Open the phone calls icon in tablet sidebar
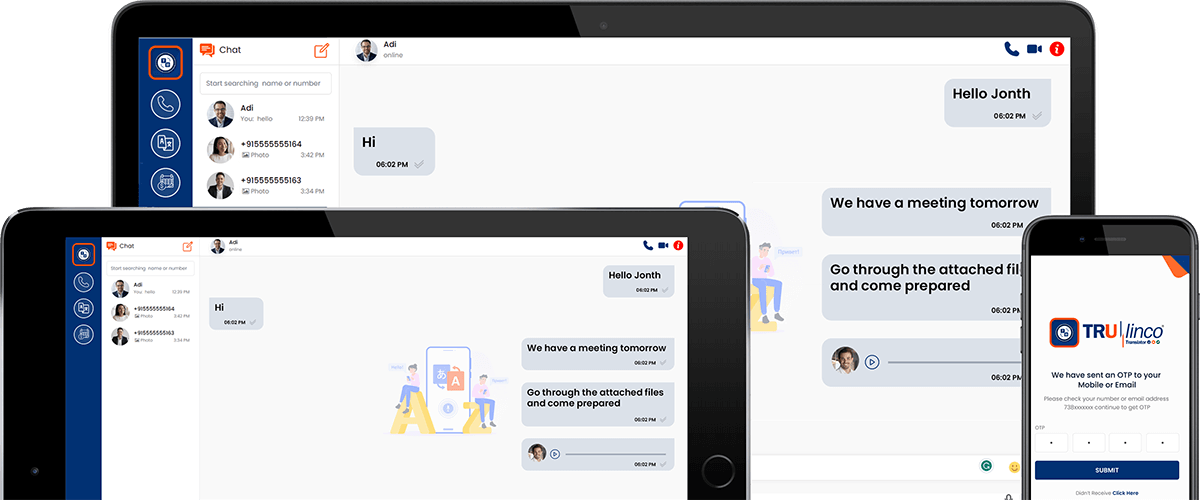This screenshot has width=1200, height=500. tap(84, 282)
